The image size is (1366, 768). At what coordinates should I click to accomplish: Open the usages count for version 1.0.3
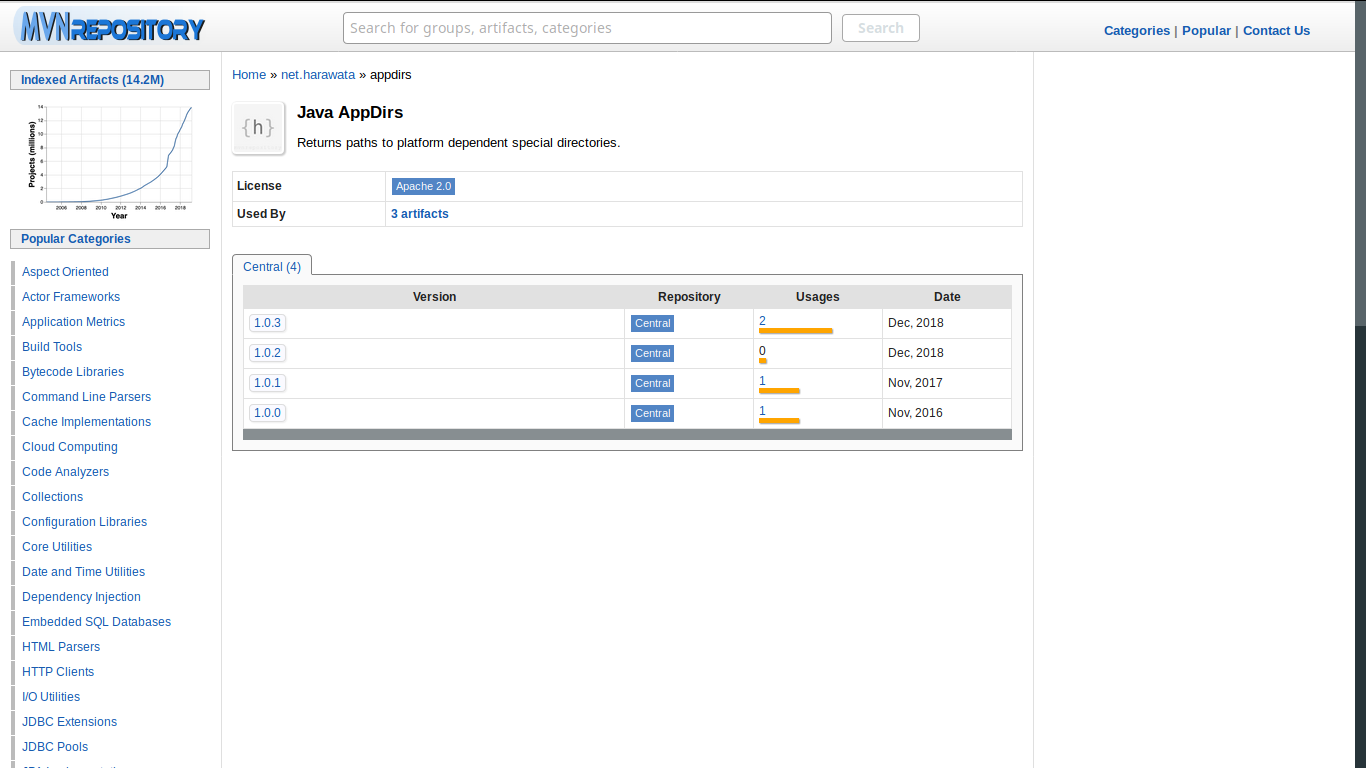pyautogui.click(x=762, y=321)
